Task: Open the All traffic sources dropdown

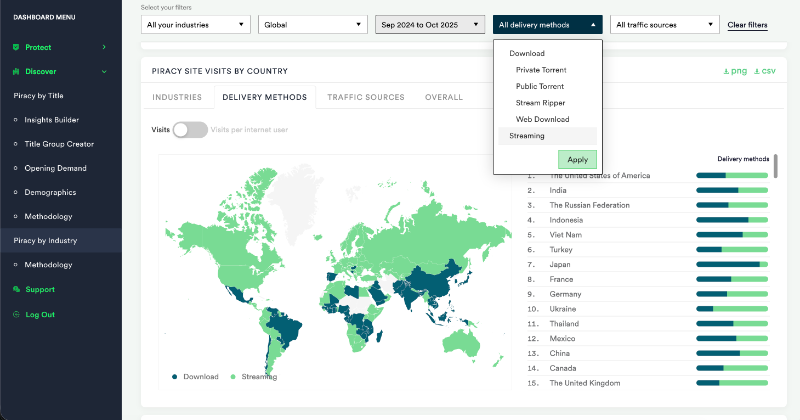Action: pos(665,25)
